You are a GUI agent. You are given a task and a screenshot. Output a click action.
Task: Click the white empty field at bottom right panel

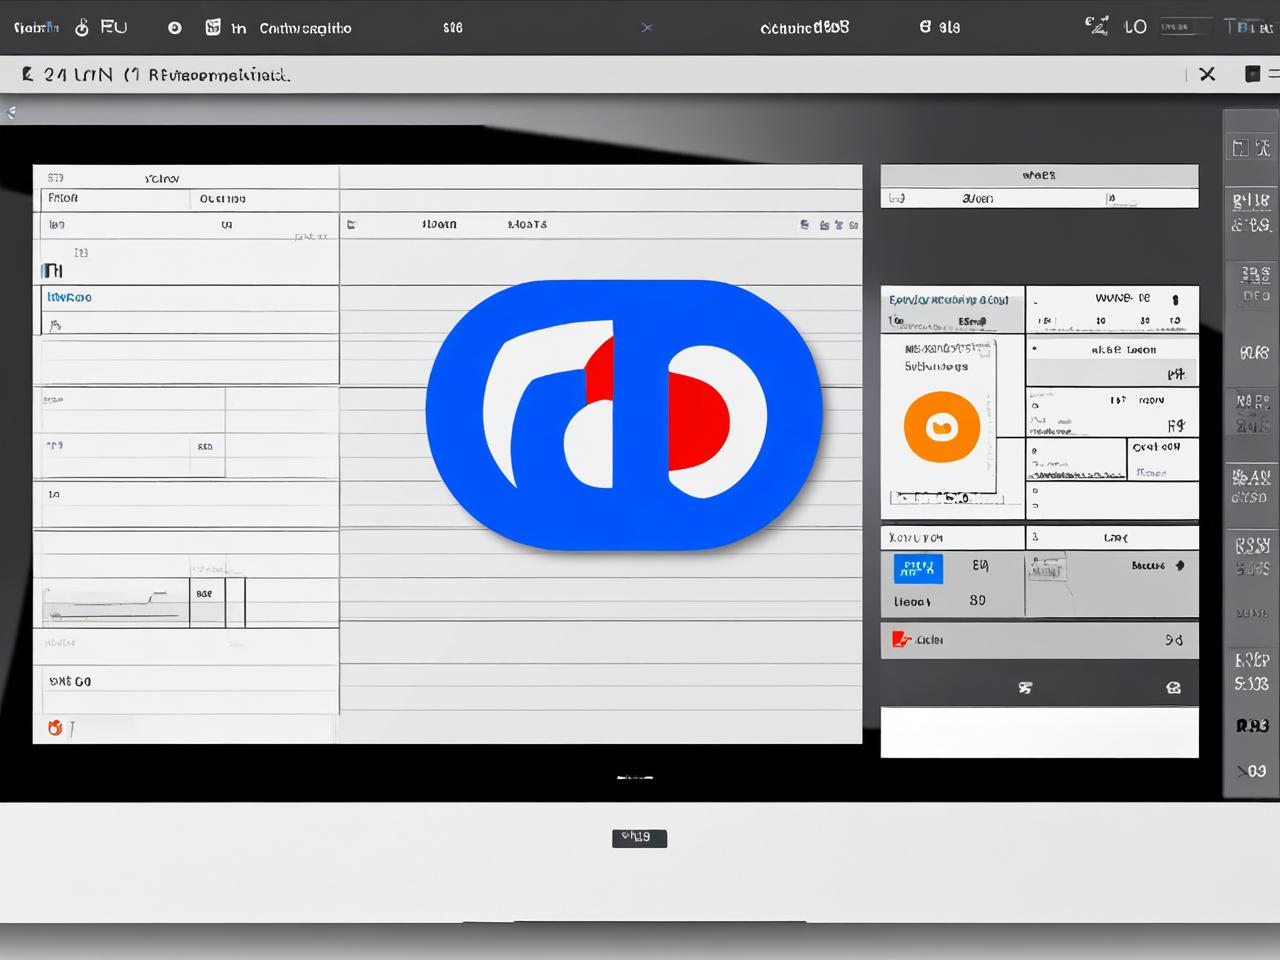1039,733
